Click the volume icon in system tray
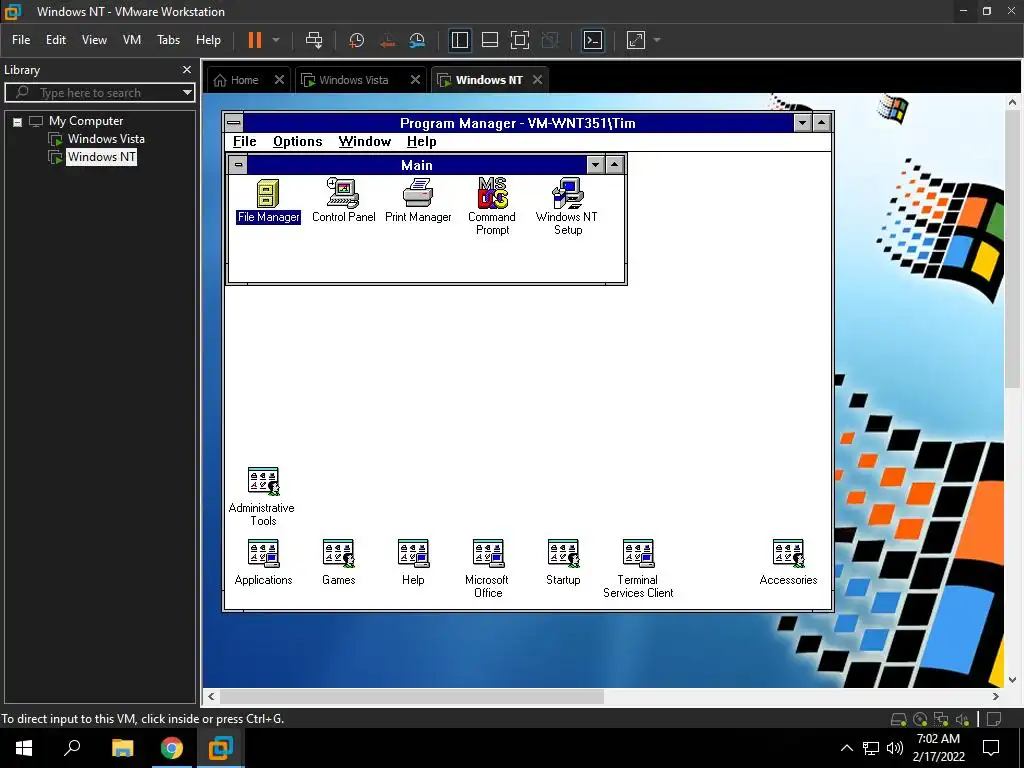The height and width of the screenshot is (768, 1024). [x=895, y=748]
